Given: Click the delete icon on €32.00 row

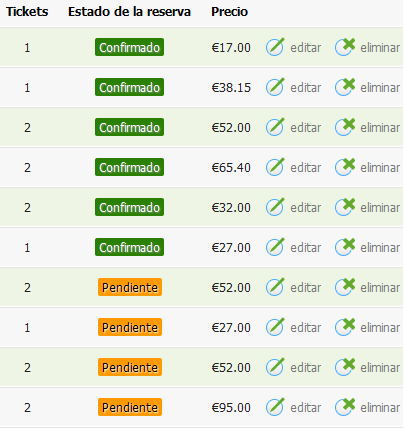Looking at the screenshot, I should (345, 207).
